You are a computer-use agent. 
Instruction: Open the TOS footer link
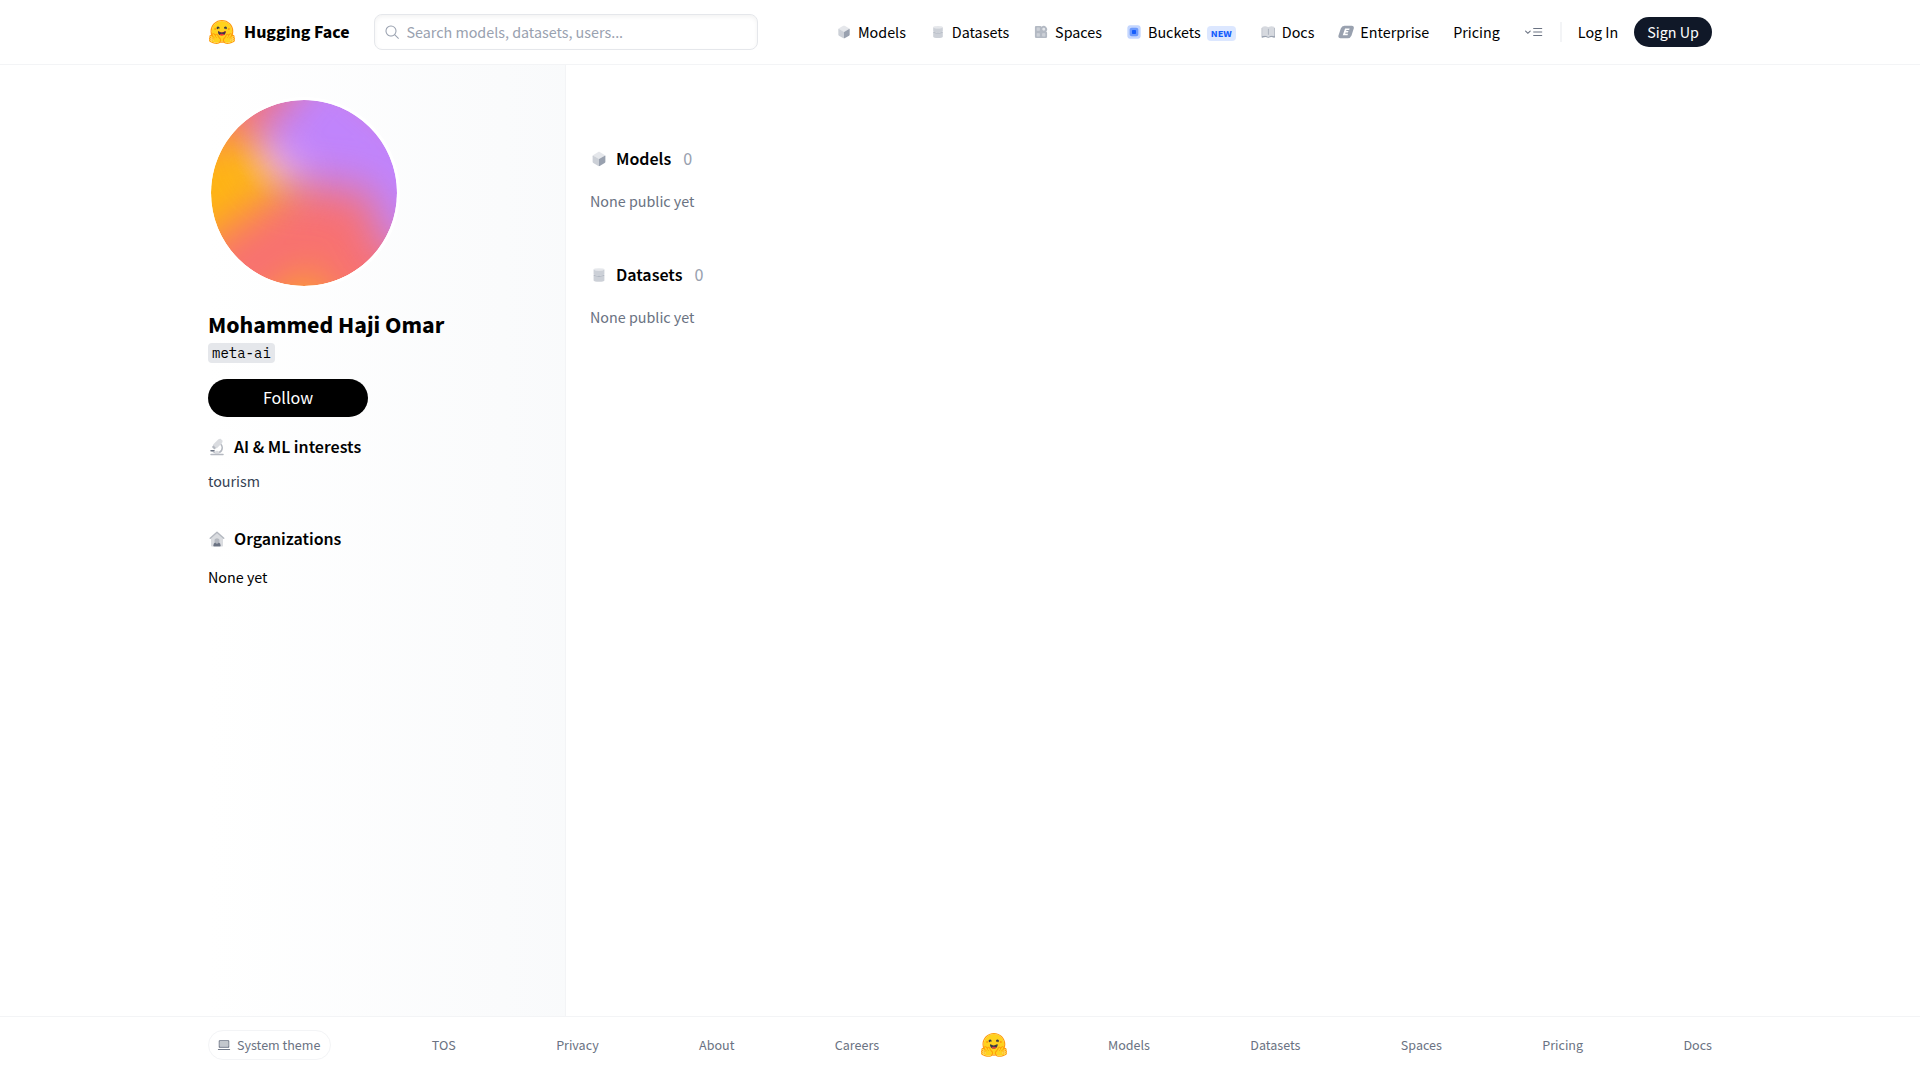(444, 1045)
